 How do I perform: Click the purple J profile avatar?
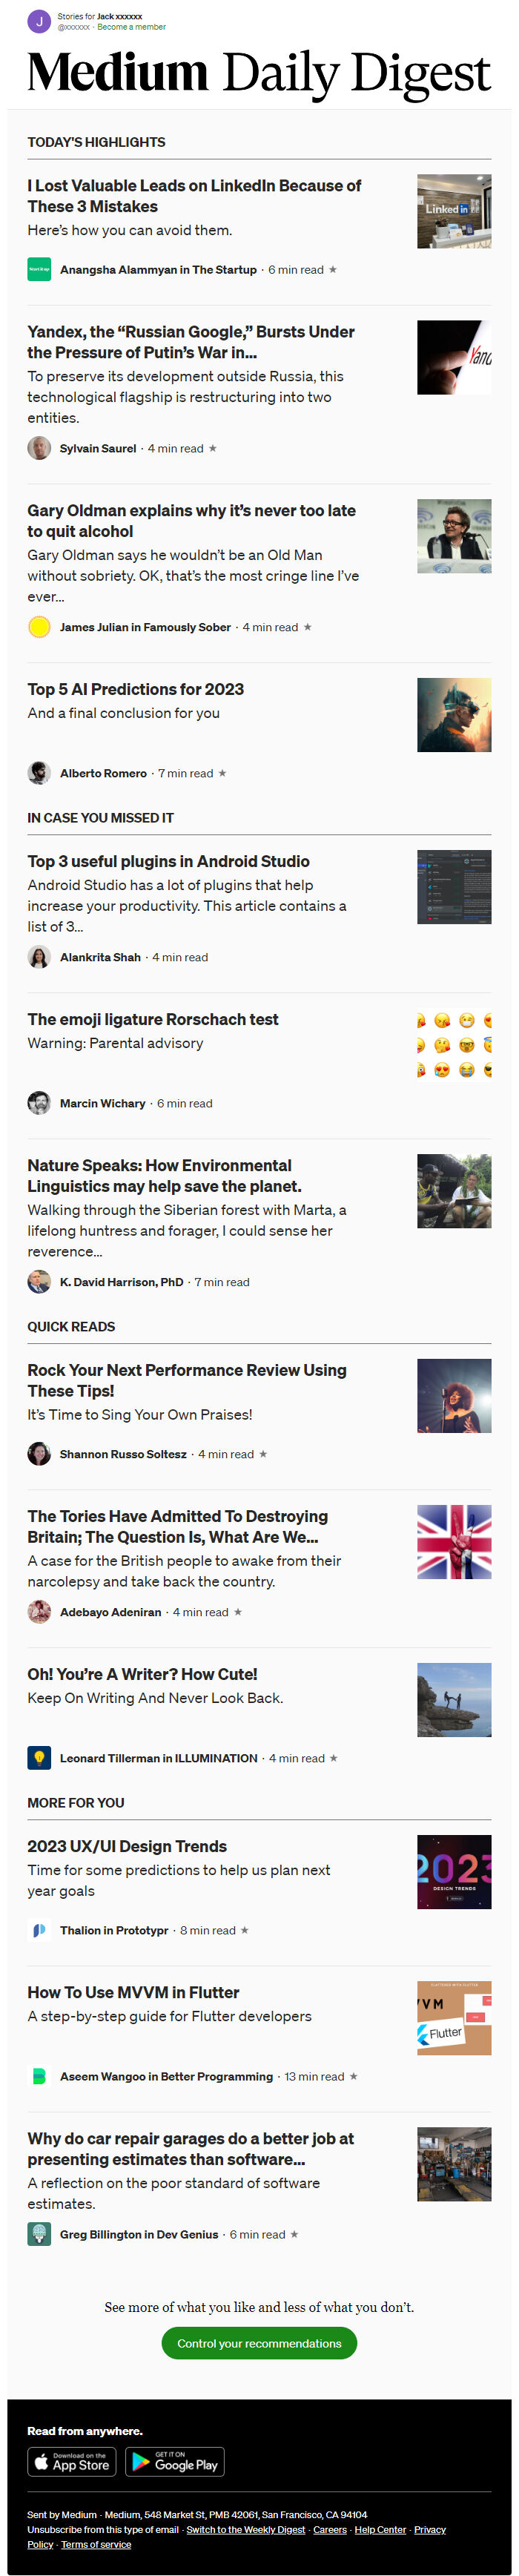click(39, 21)
